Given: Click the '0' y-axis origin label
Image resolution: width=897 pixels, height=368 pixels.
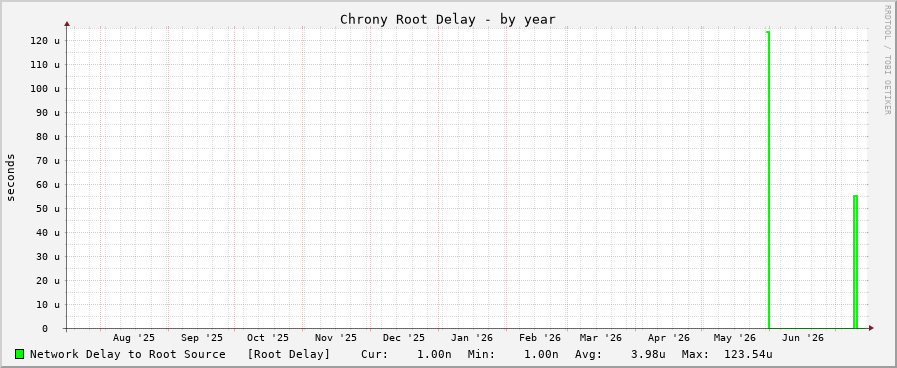Looking at the screenshot, I should pos(45,329).
